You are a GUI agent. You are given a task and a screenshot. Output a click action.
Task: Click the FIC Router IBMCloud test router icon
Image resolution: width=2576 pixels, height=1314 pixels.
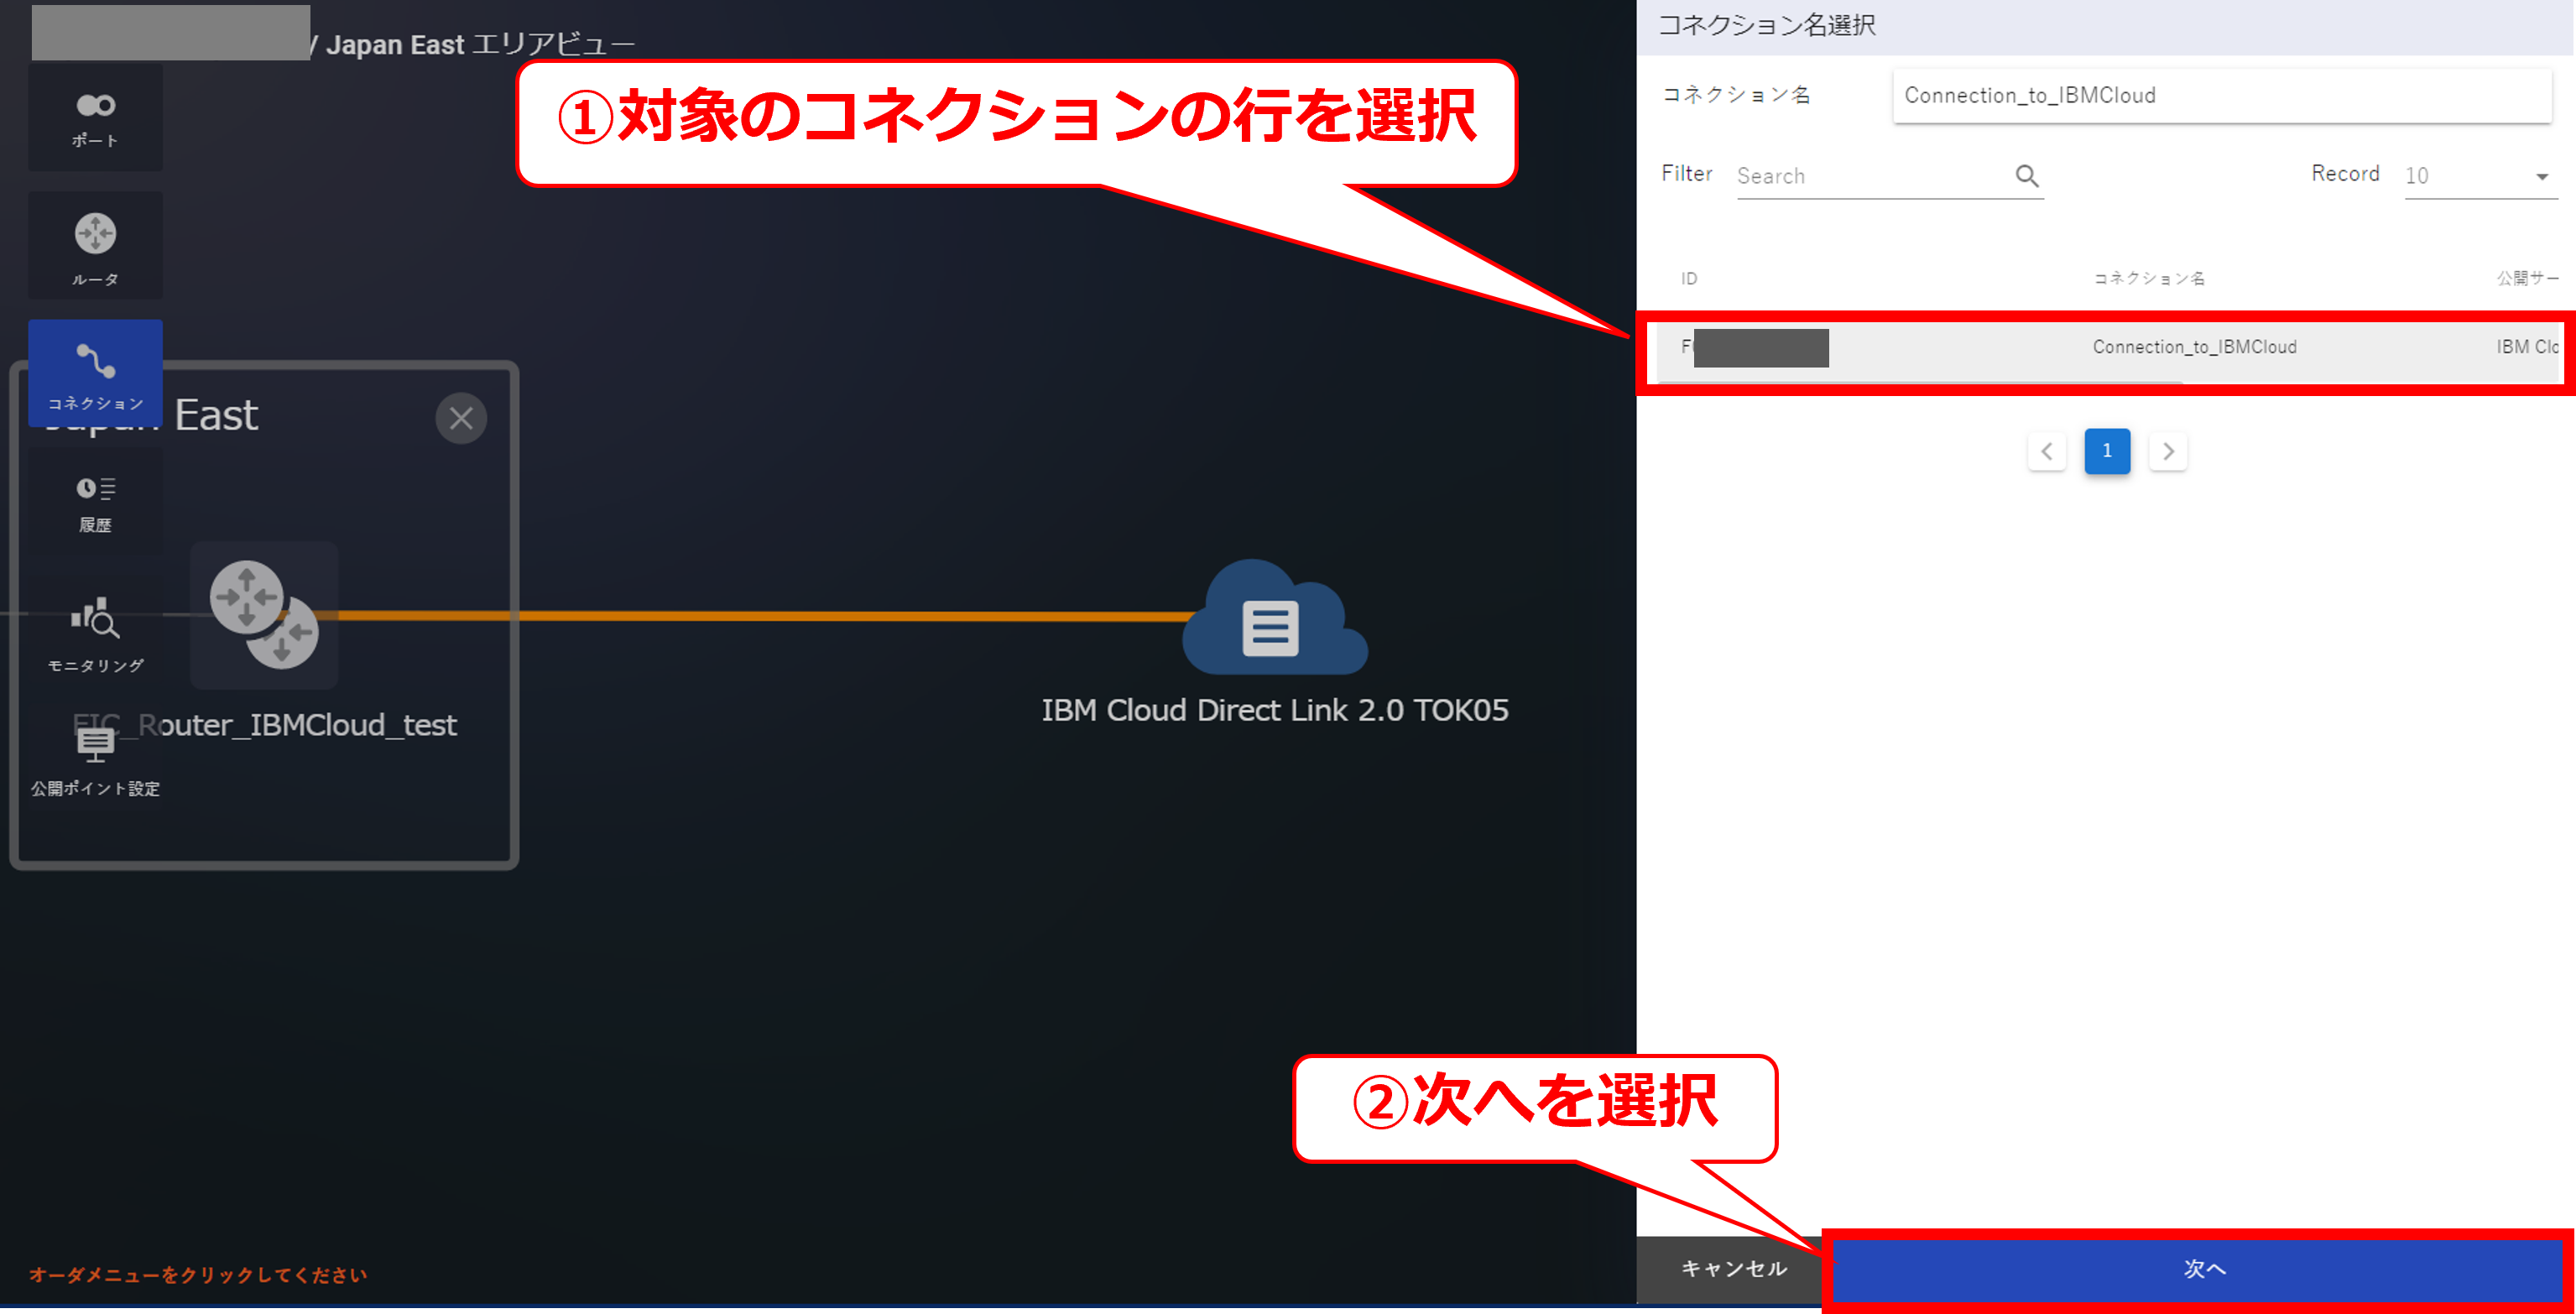[264, 614]
